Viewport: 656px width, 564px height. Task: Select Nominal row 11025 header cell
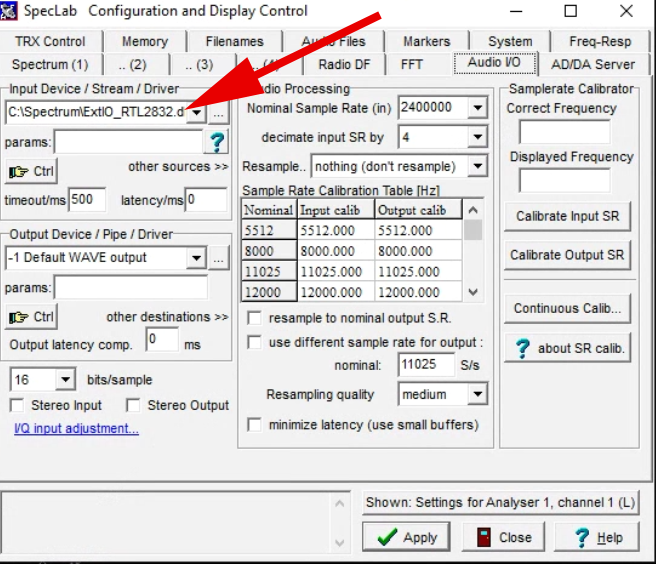[269, 272]
